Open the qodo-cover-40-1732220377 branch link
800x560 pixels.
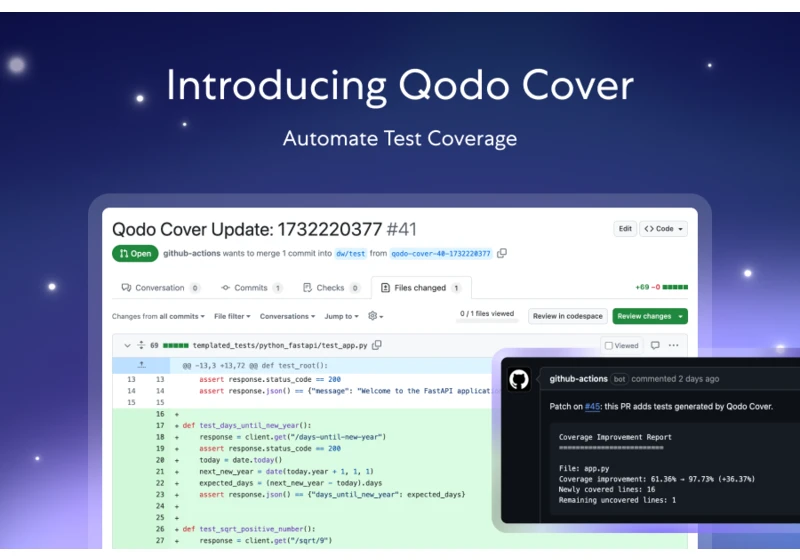pyautogui.click(x=441, y=253)
